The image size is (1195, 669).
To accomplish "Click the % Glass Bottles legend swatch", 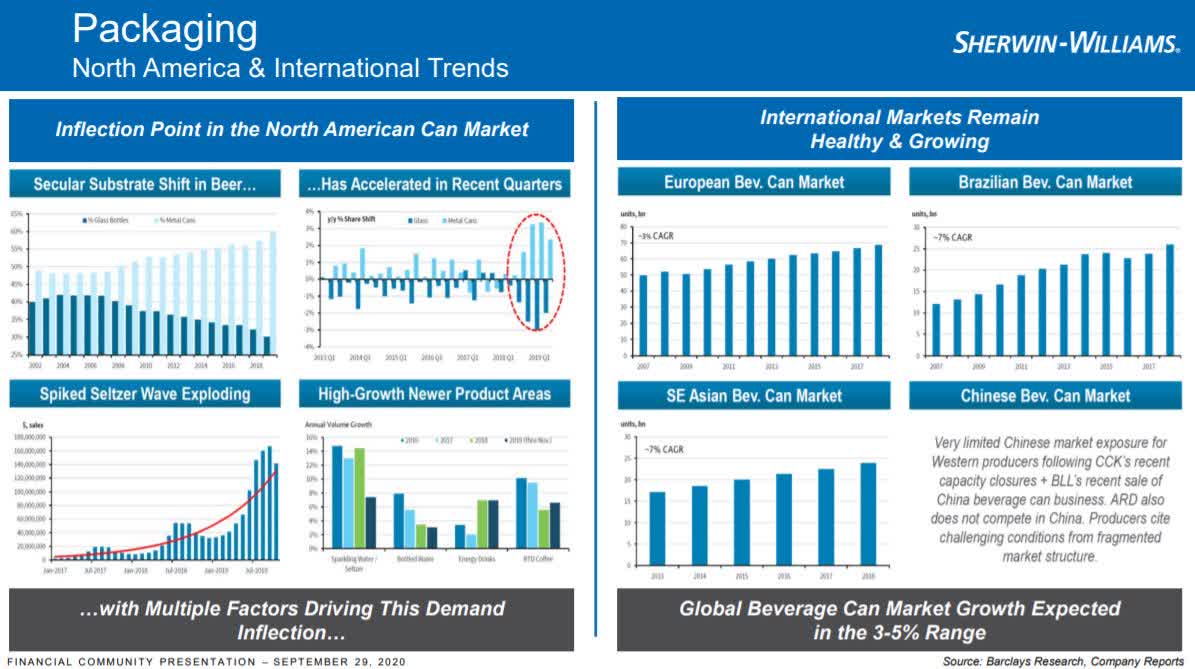I will click(x=84, y=219).
